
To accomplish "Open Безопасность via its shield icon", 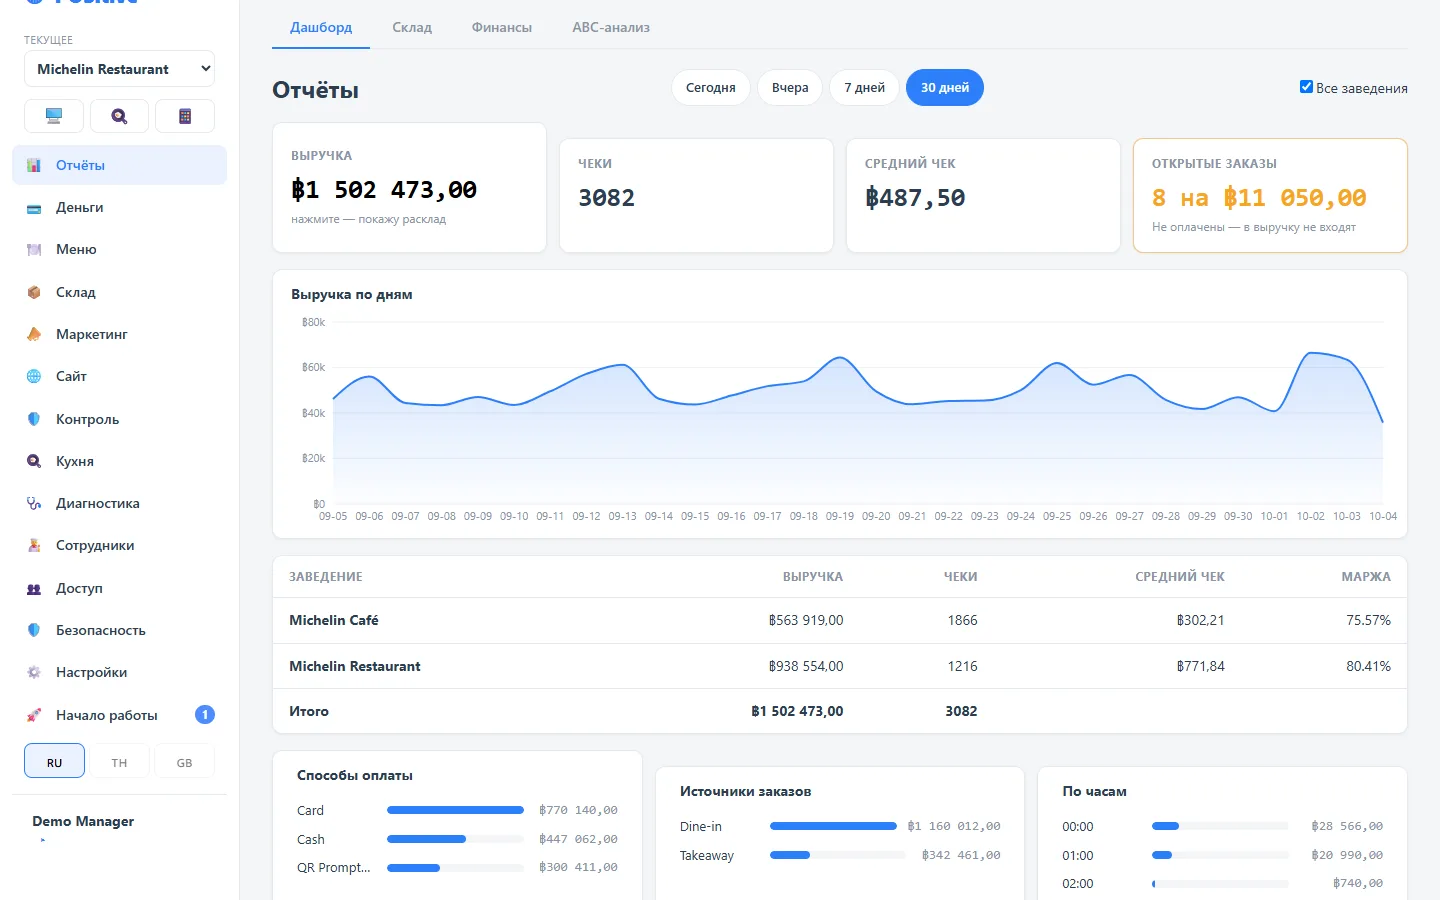I will pos(34,630).
